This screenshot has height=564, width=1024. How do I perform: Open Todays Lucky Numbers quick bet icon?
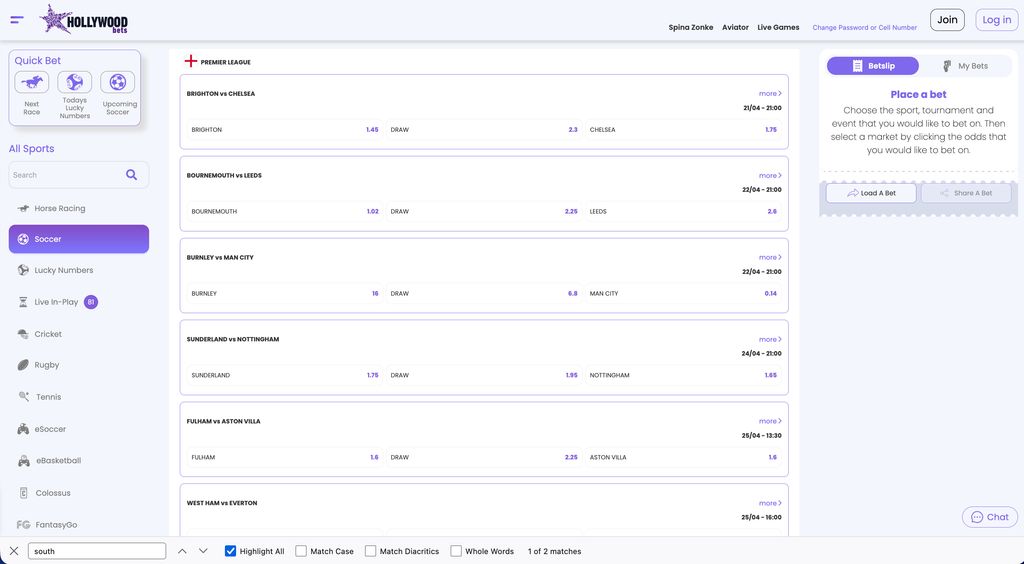tap(74, 82)
